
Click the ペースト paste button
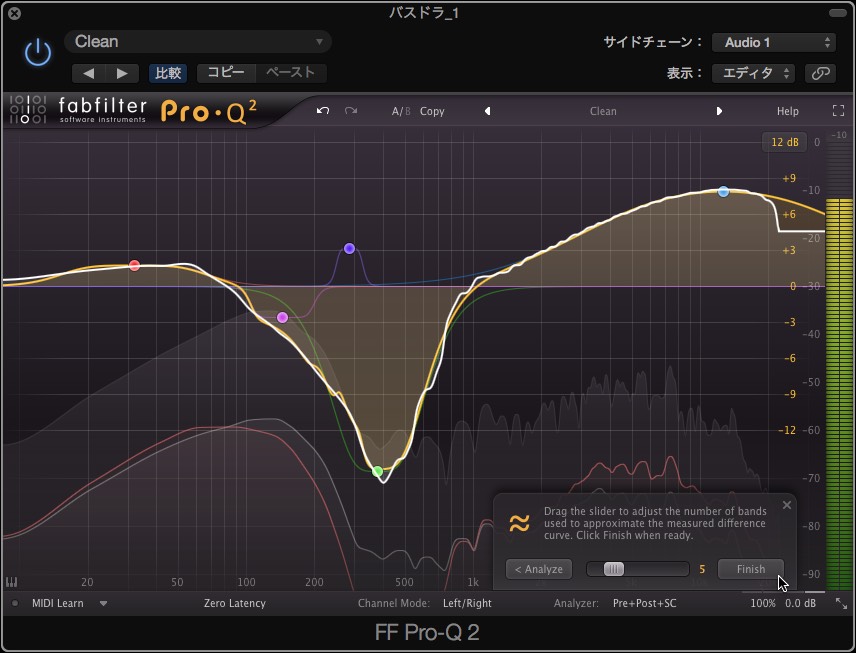tap(291, 73)
